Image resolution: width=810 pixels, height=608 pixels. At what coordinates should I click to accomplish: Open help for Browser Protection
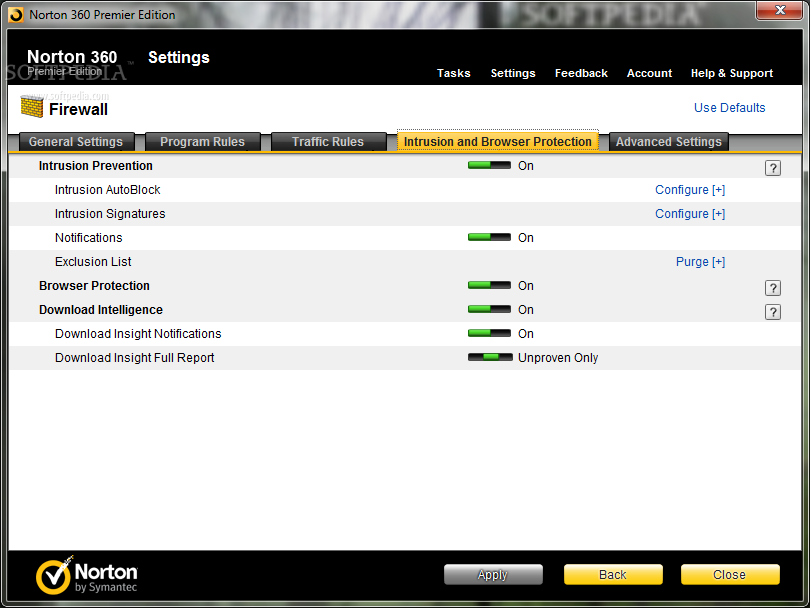pyautogui.click(x=772, y=288)
